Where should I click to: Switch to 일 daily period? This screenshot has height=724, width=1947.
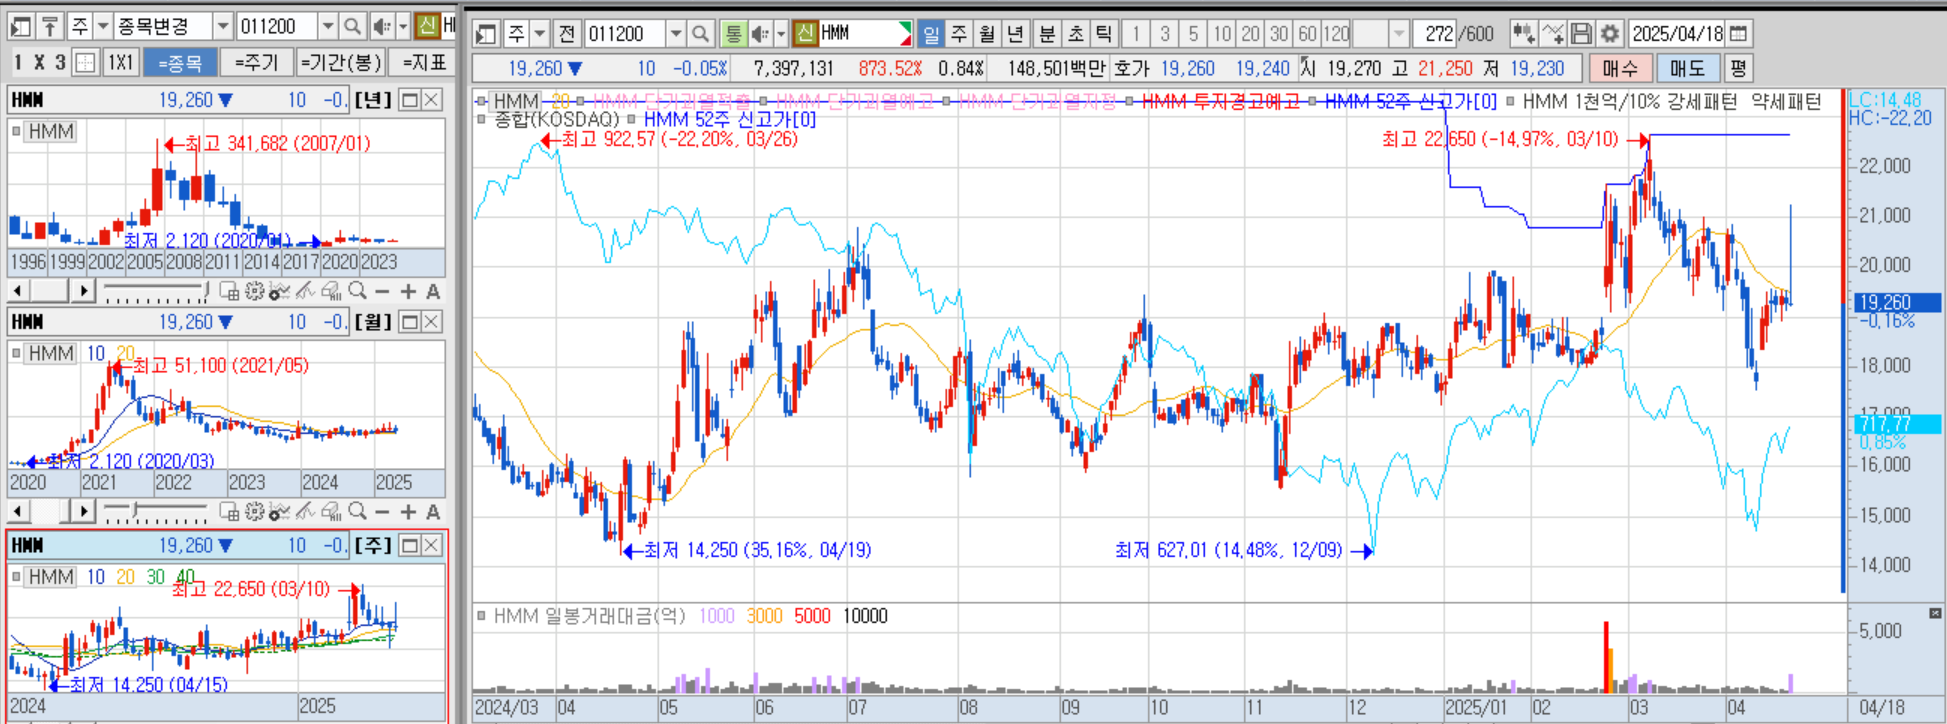click(931, 34)
